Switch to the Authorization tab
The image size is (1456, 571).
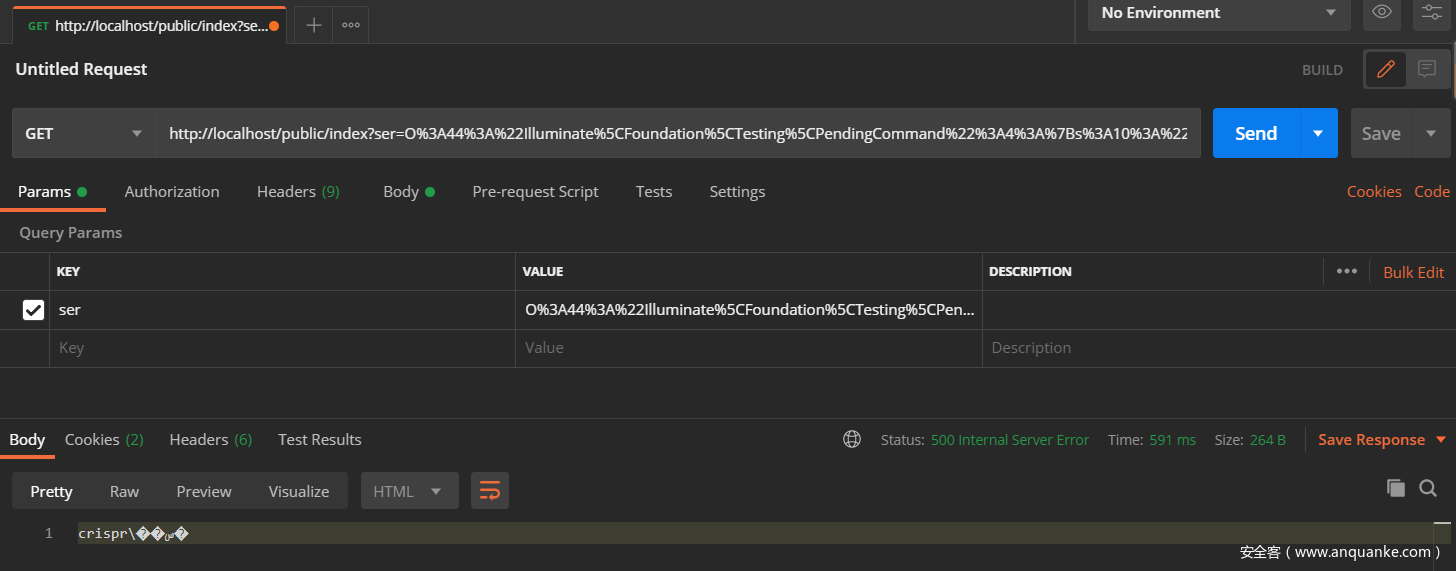click(x=172, y=192)
